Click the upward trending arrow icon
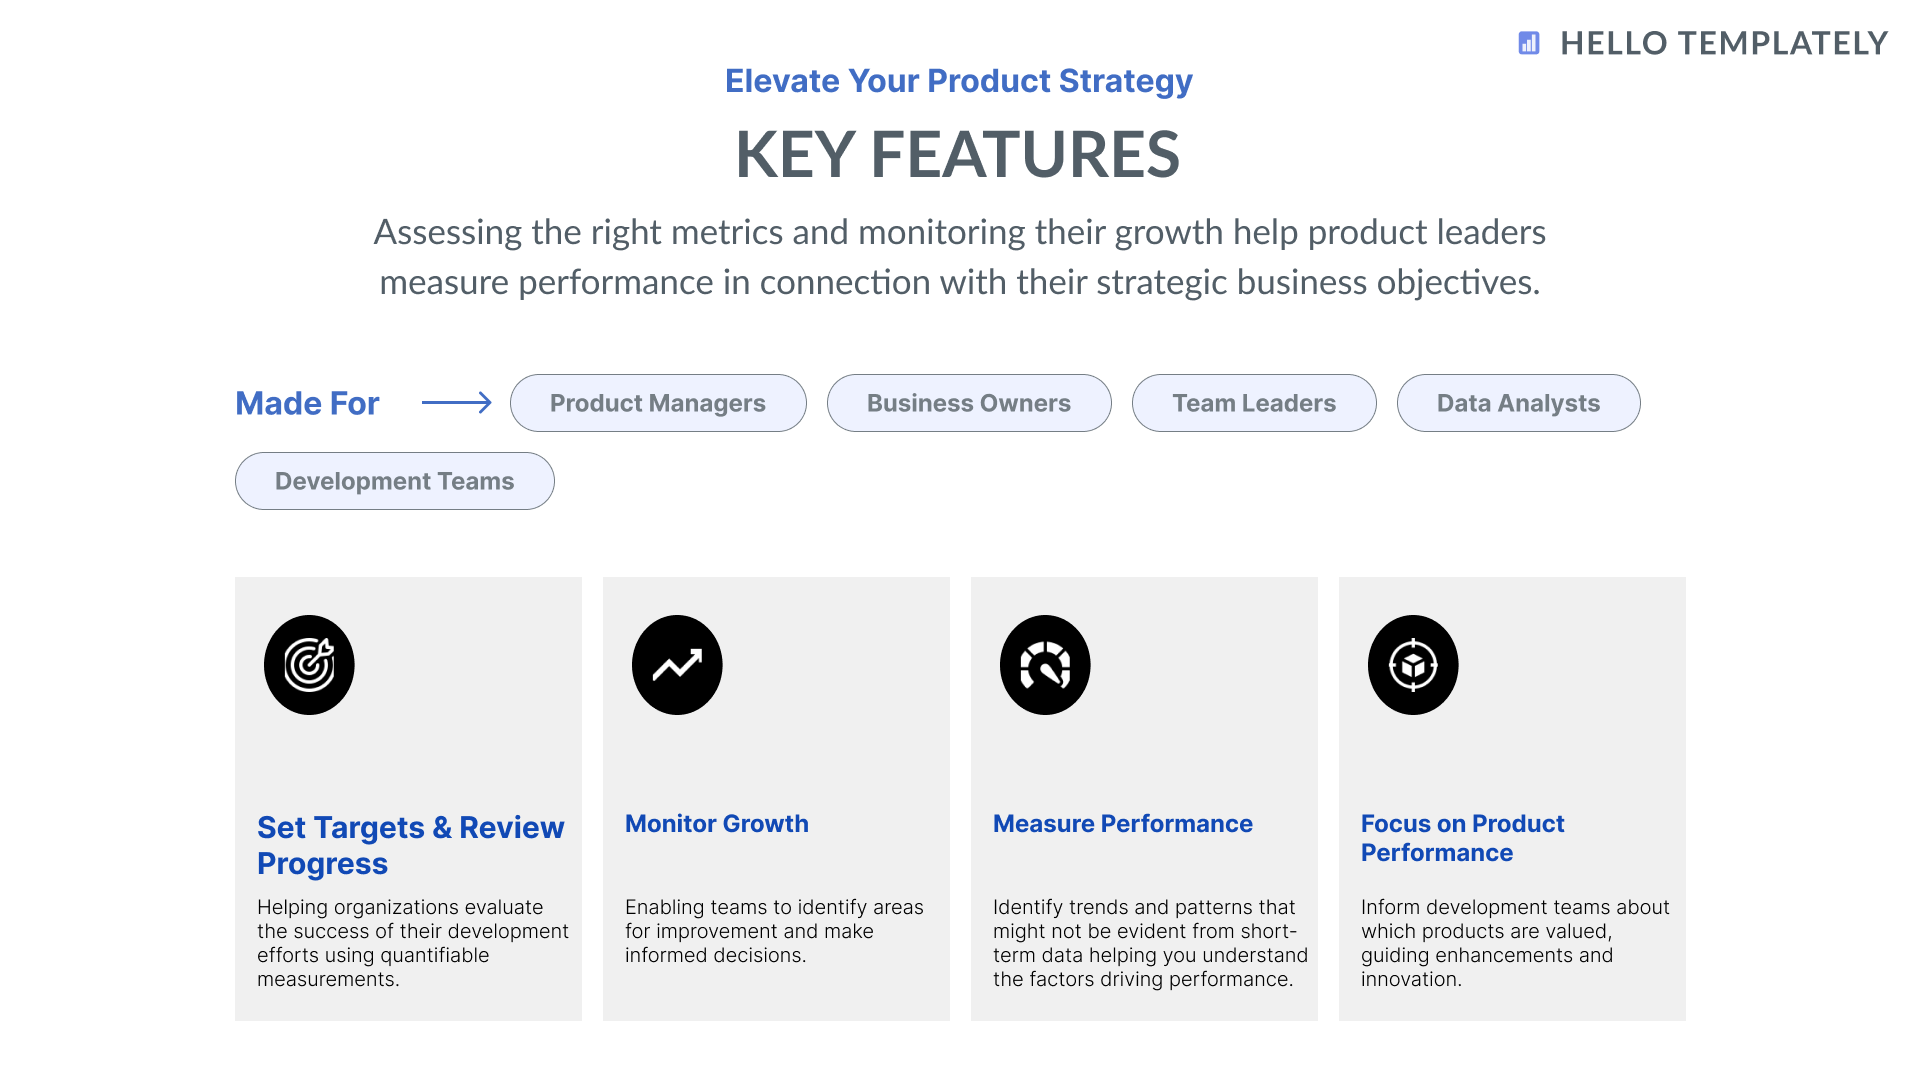 tap(677, 665)
